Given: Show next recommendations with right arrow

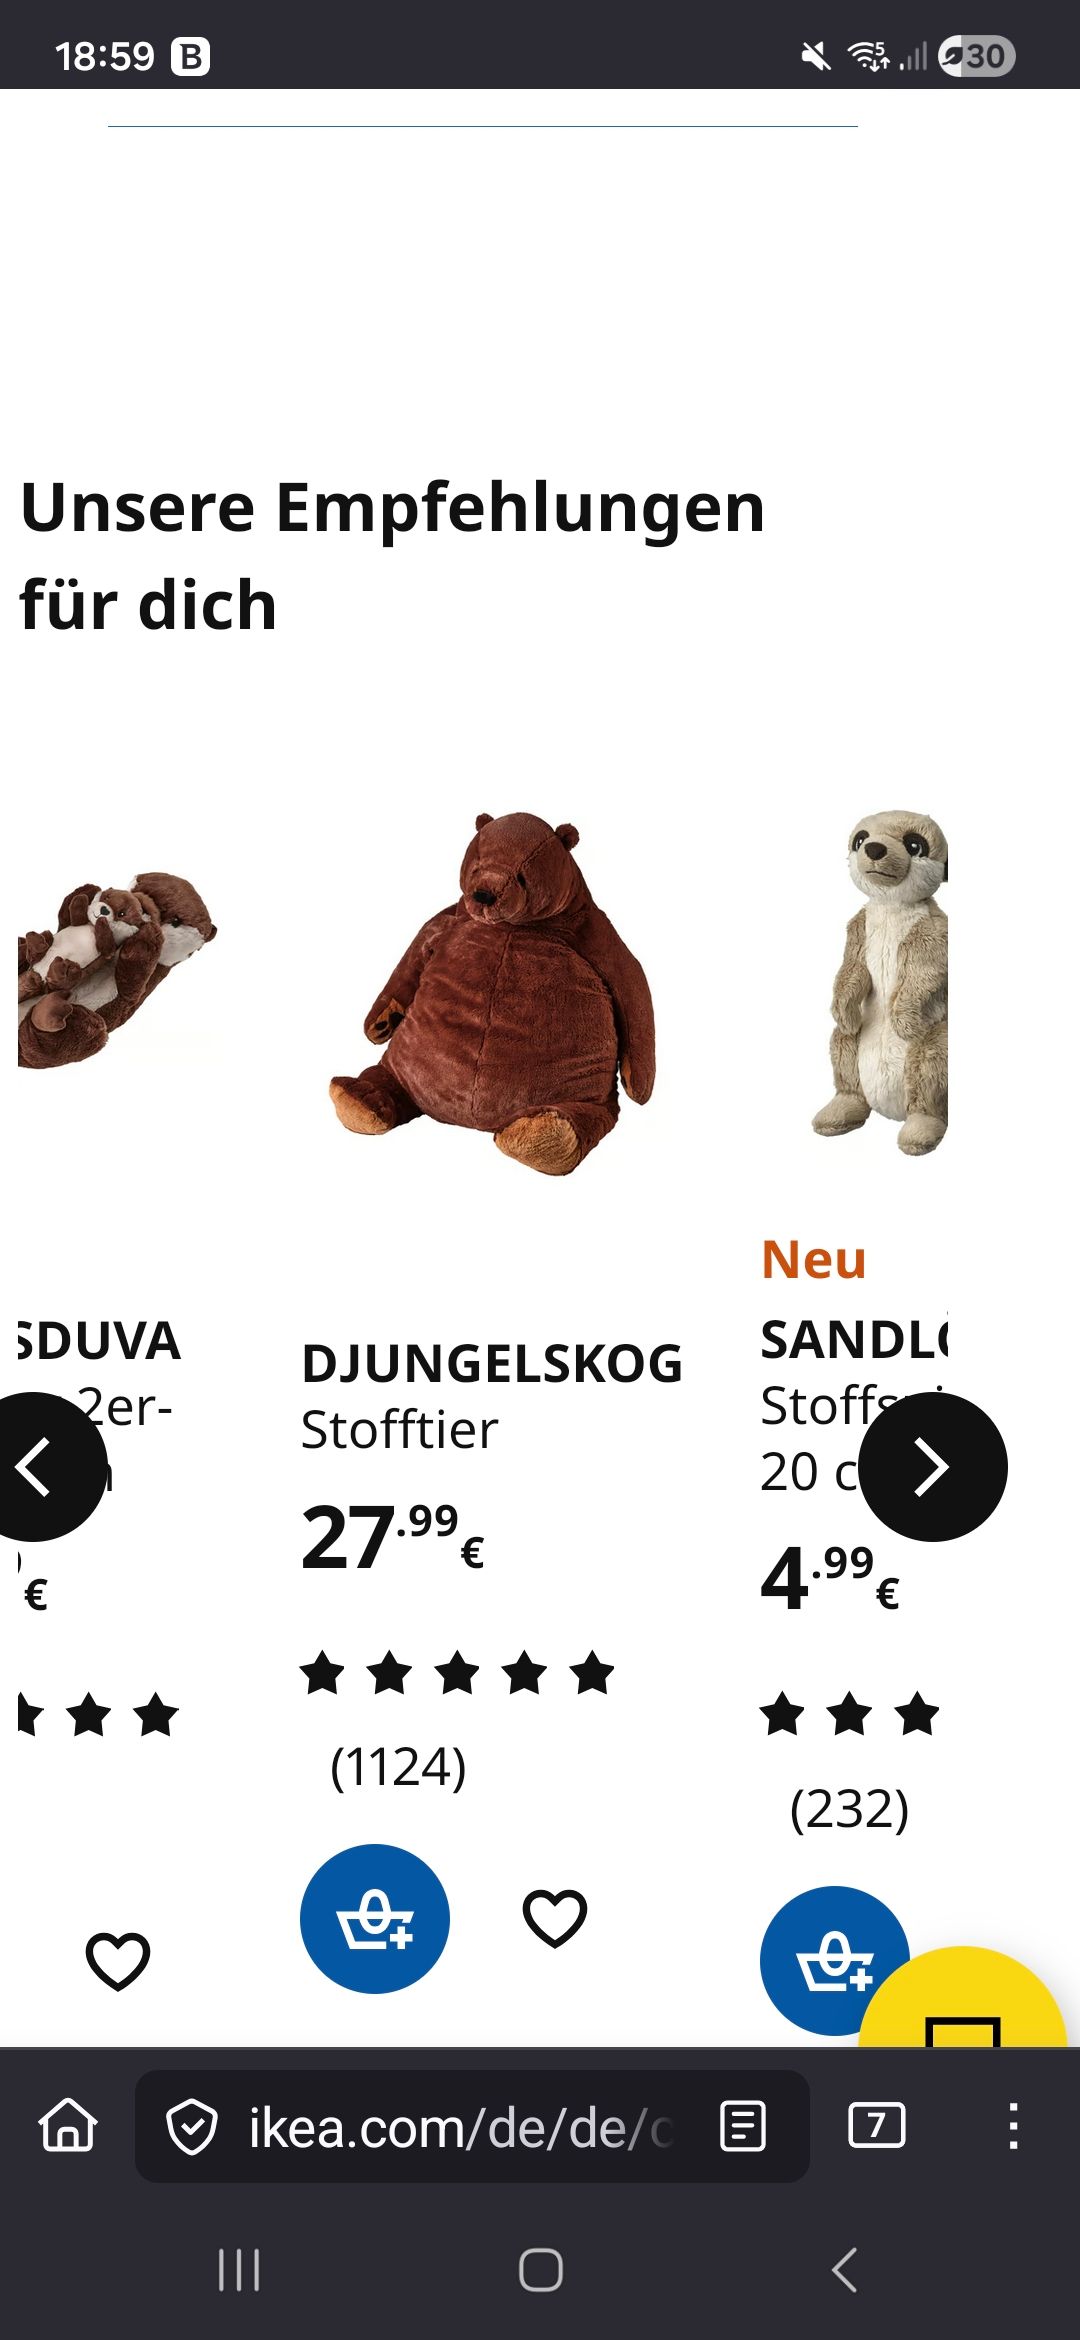Looking at the screenshot, I should (933, 1467).
